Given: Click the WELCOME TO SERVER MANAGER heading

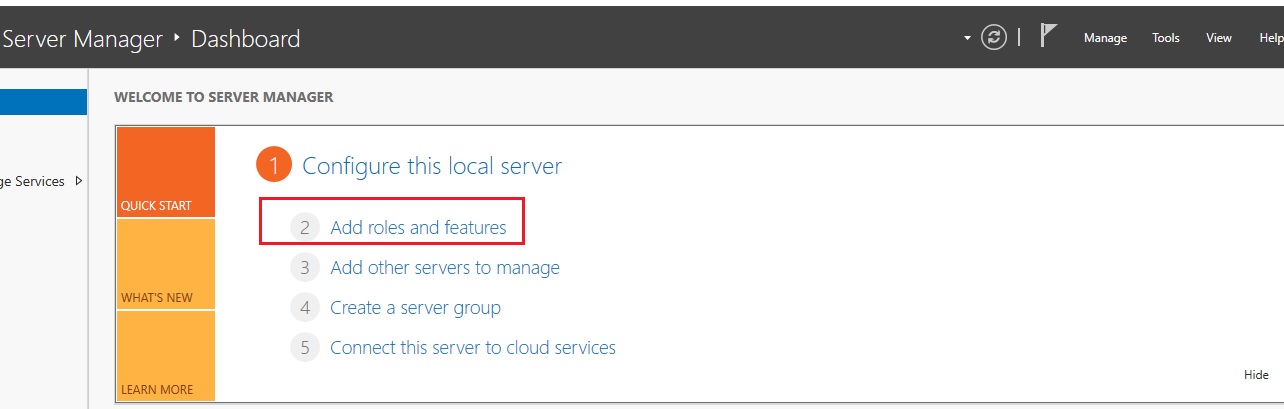Looking at the screenshot, I should click(x=224, y=97).
